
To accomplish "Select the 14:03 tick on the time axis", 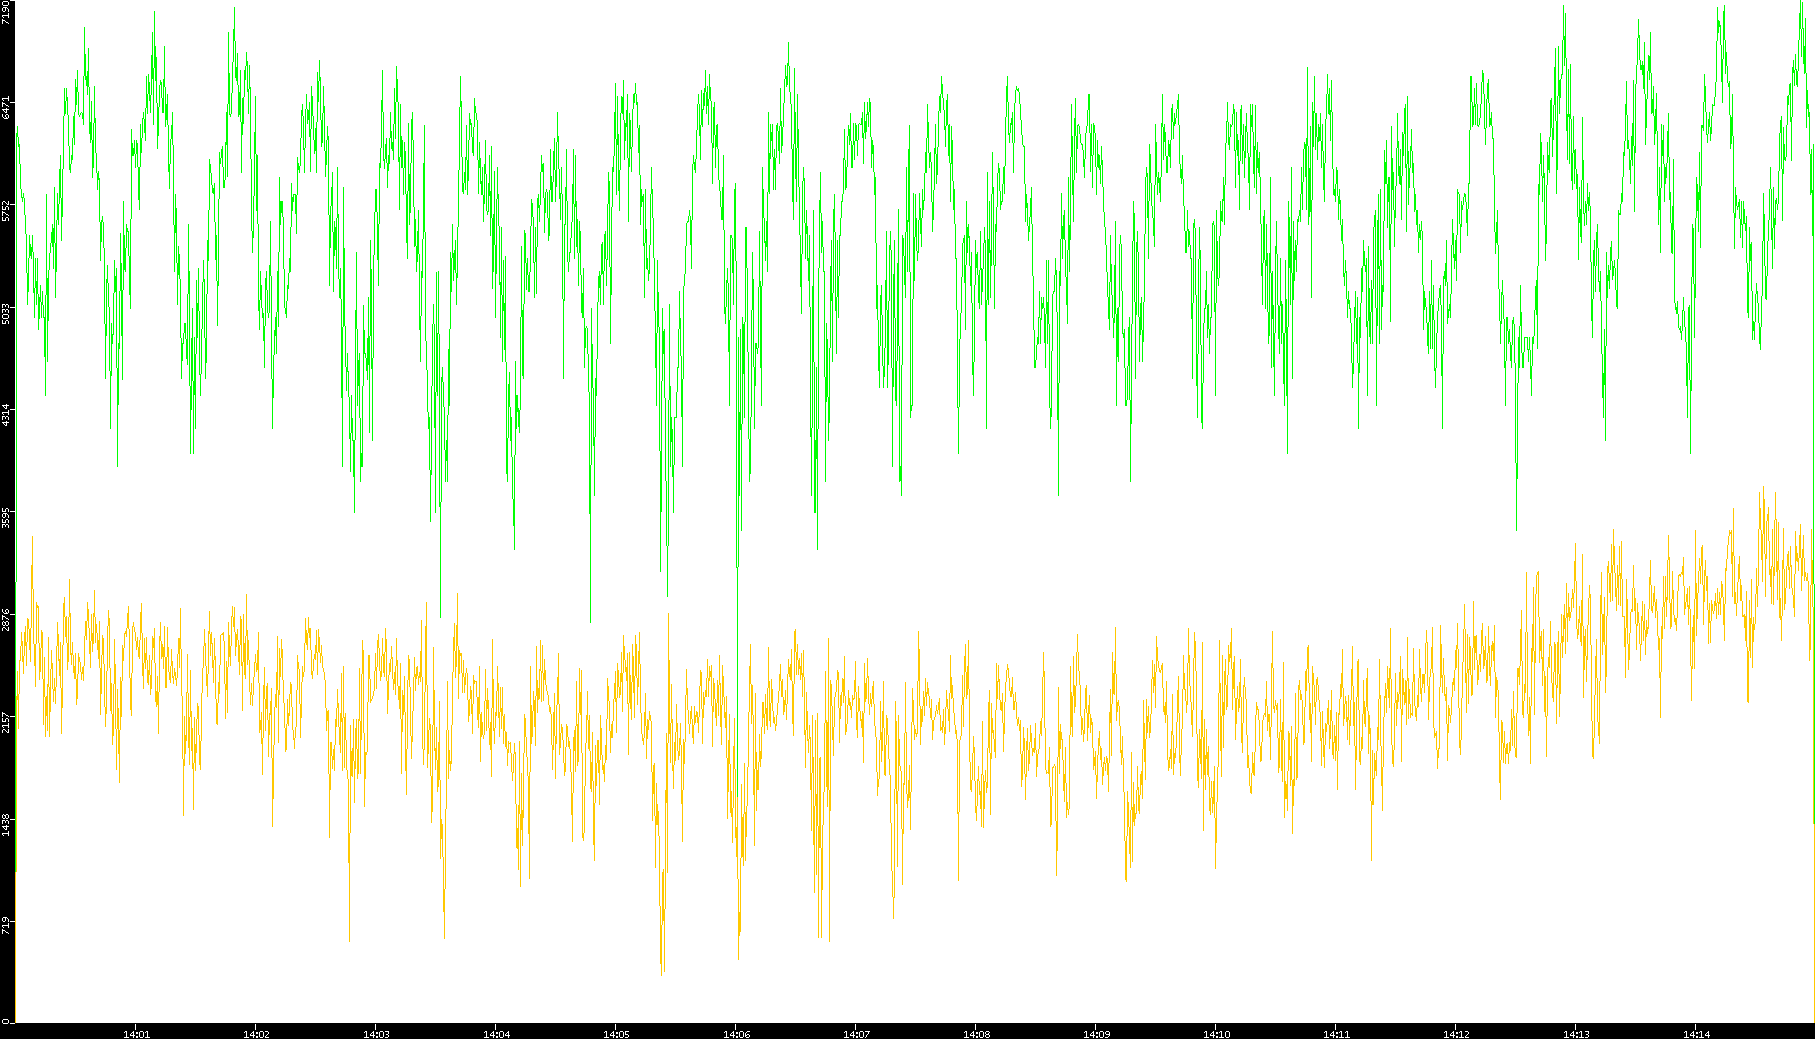I will (x=376, y=1033).
